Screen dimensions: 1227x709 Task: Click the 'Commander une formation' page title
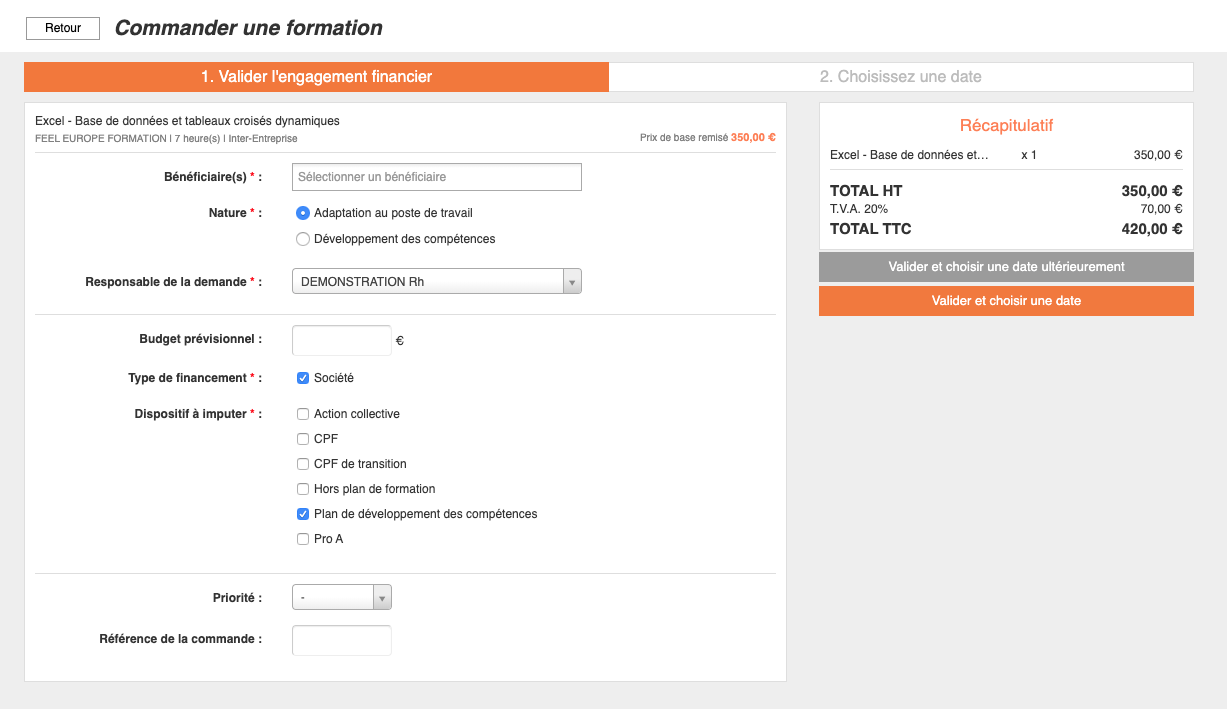pos(249,28)
